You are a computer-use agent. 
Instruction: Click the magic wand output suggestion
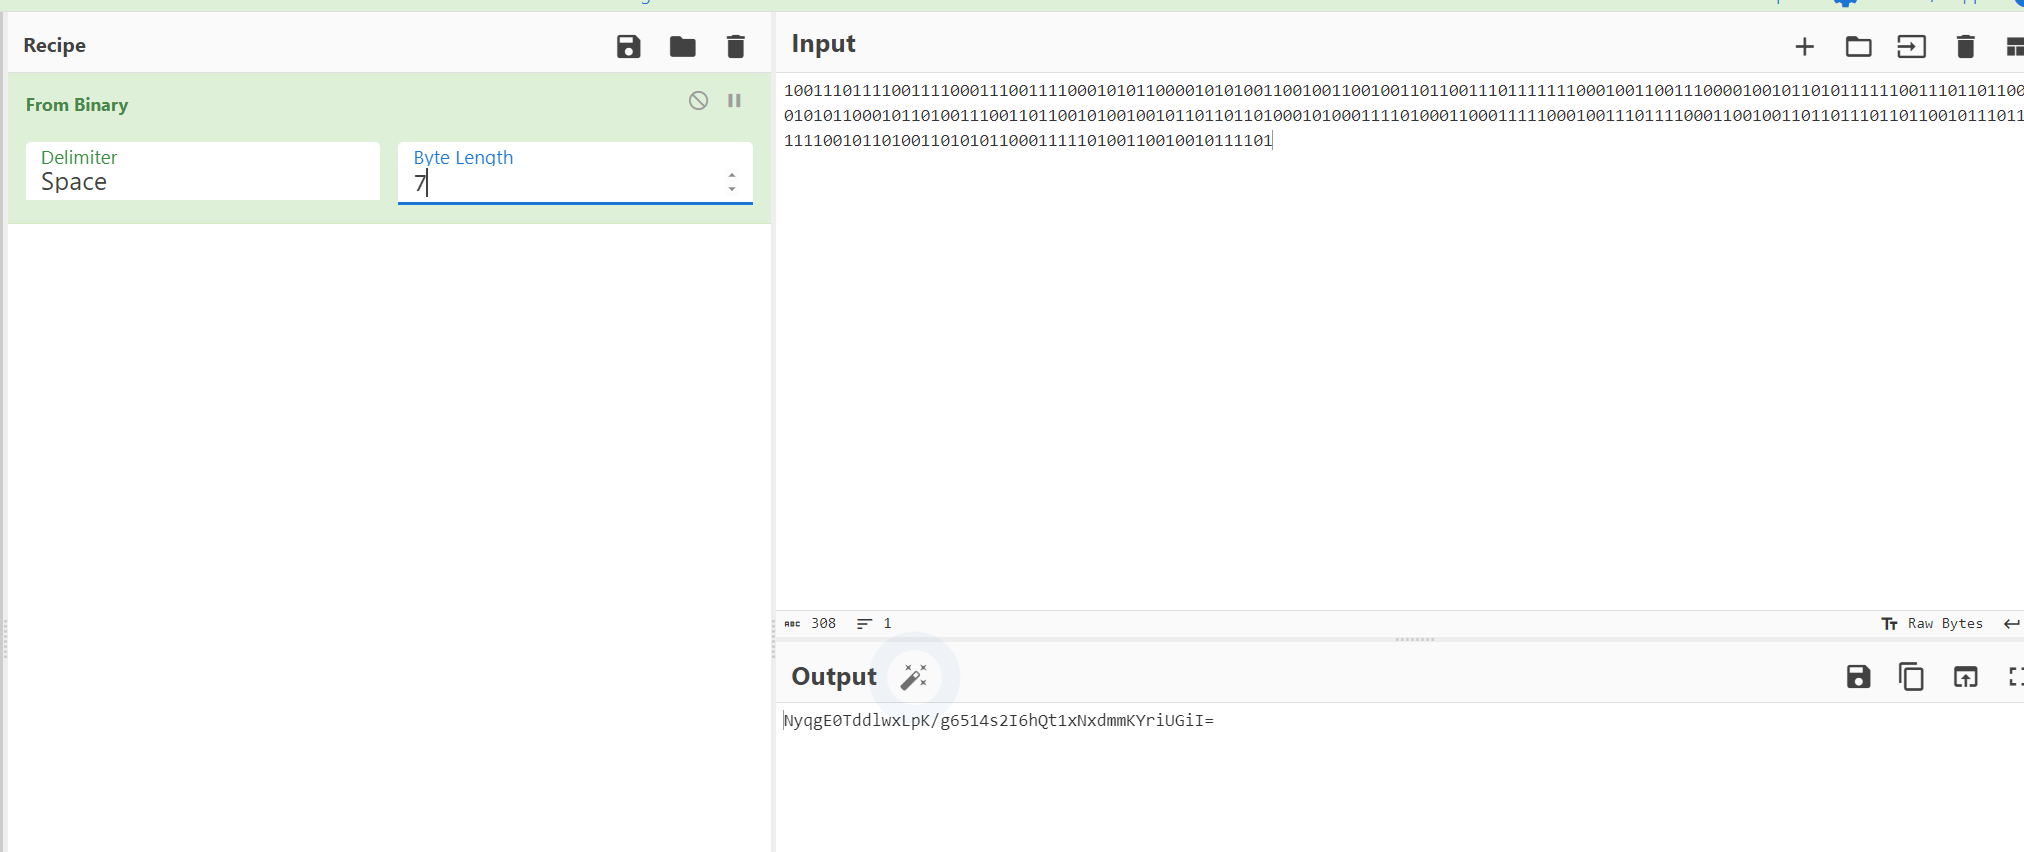point(914,677)
